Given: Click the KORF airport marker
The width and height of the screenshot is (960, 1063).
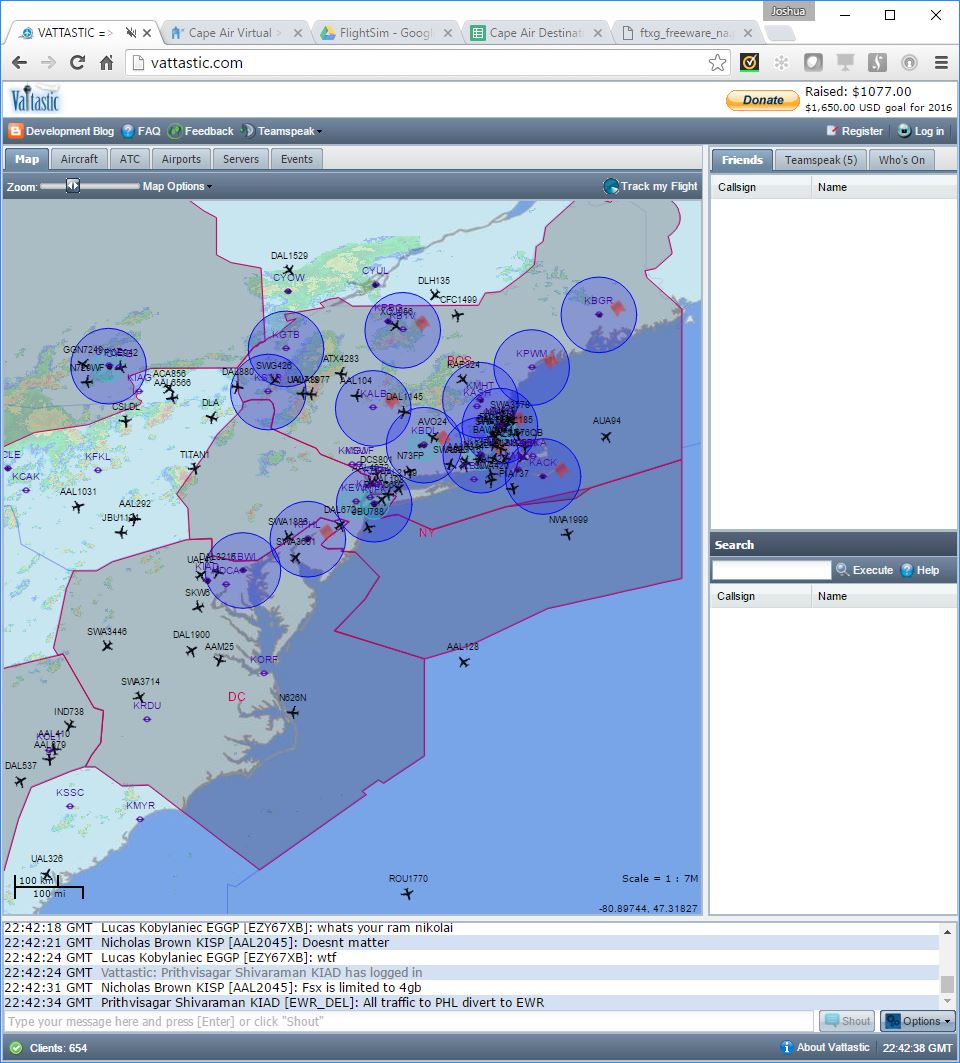Looking at the screenshot, I should point(264,673).
